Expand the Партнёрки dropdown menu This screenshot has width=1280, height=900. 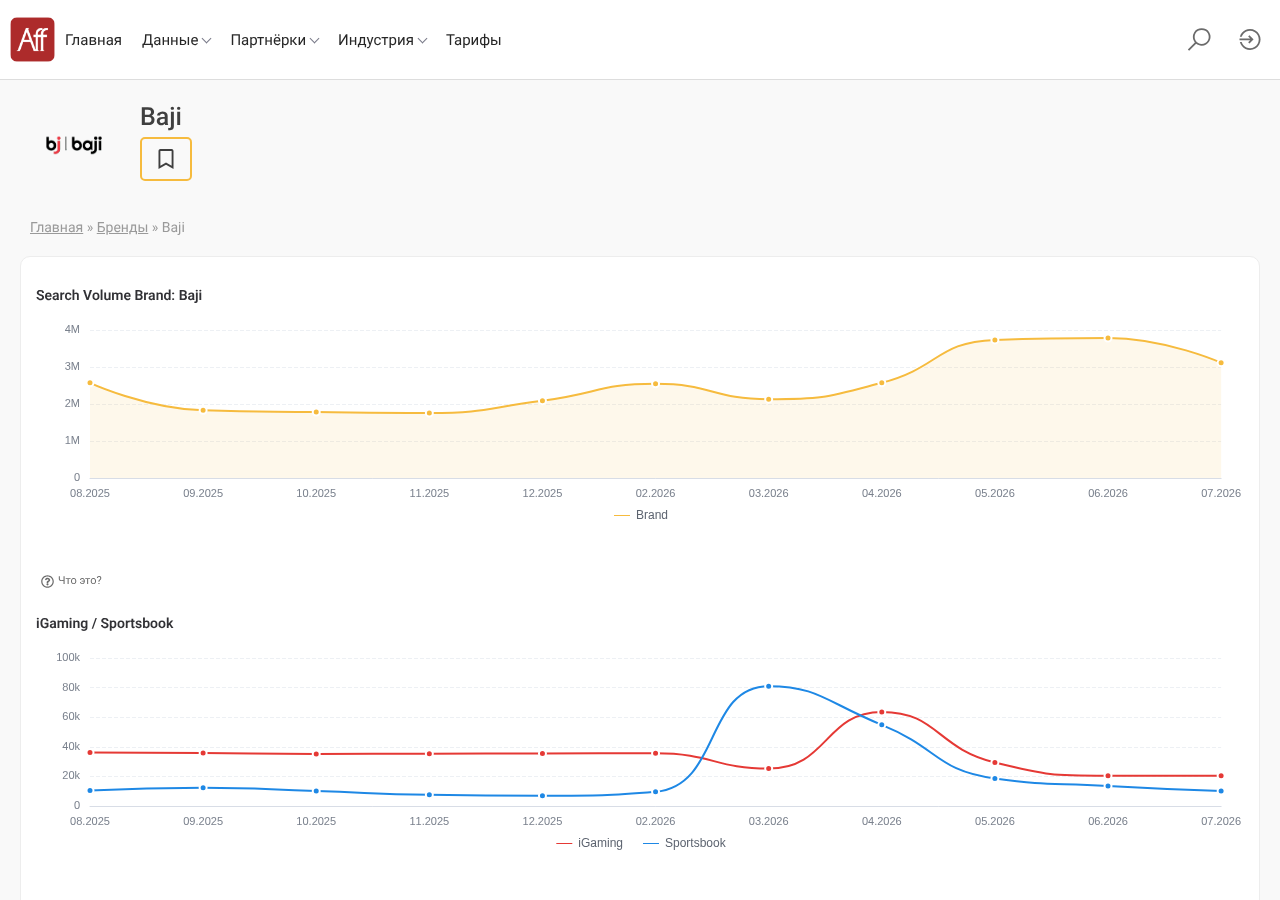pyautogui.click(x=275, y=40)
